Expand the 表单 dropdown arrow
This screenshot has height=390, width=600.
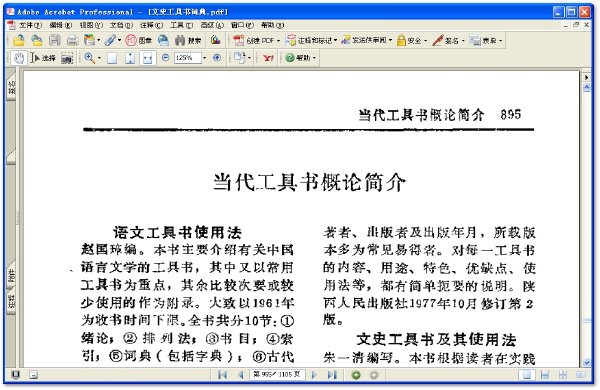pyautogui.click(x=500, y=40)
